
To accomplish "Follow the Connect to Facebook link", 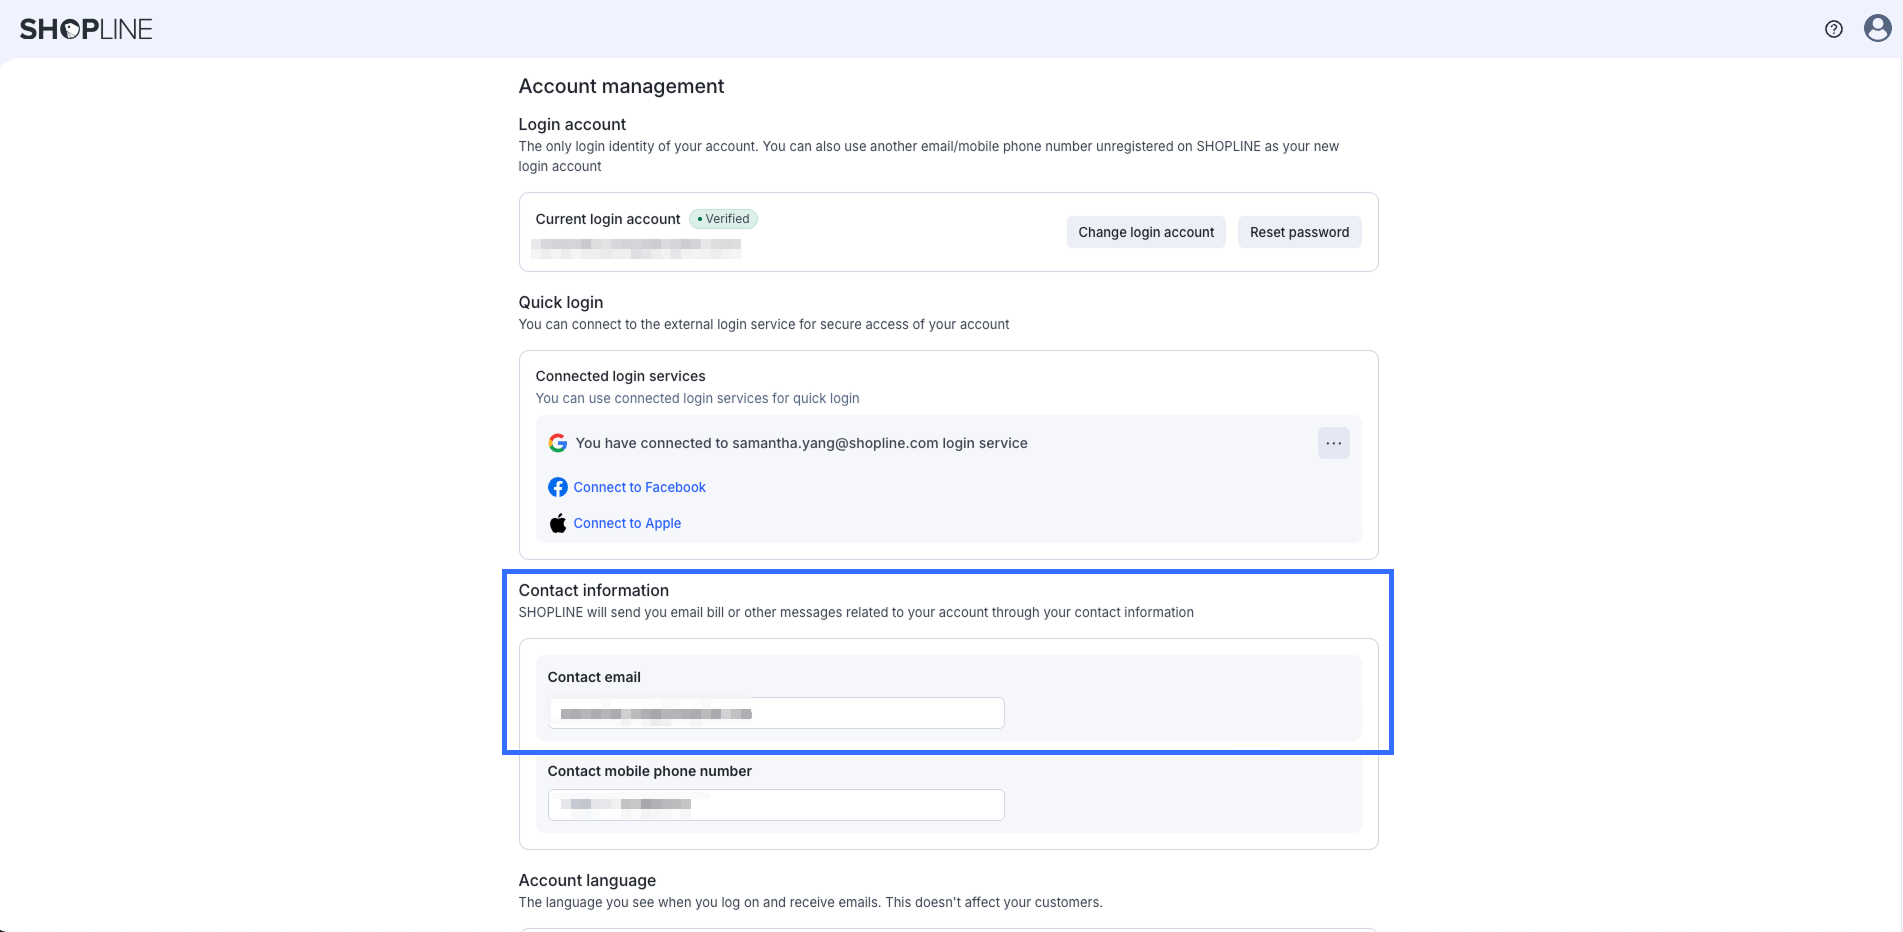I will click(x=639, y=487).
